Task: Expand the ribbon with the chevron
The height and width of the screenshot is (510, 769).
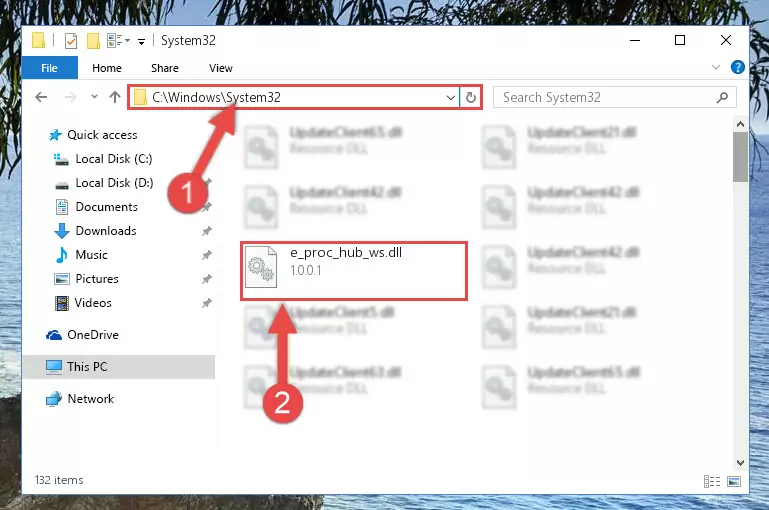Action: pos(716,67)
